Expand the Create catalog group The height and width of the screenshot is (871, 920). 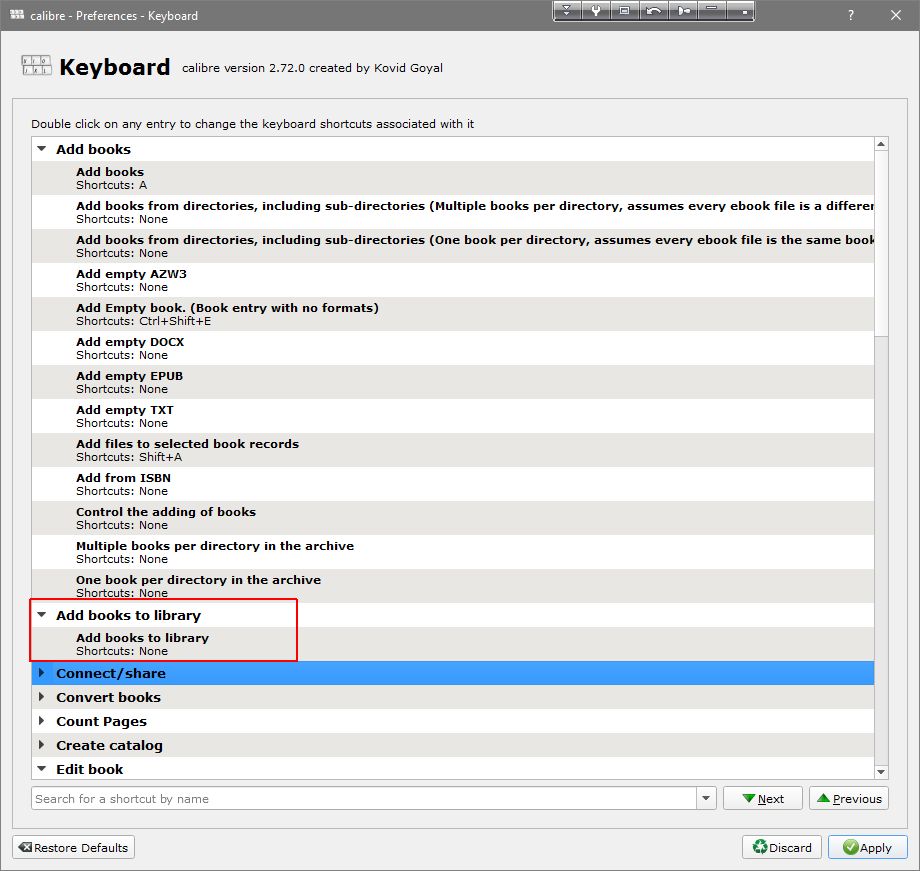point(42,745)
